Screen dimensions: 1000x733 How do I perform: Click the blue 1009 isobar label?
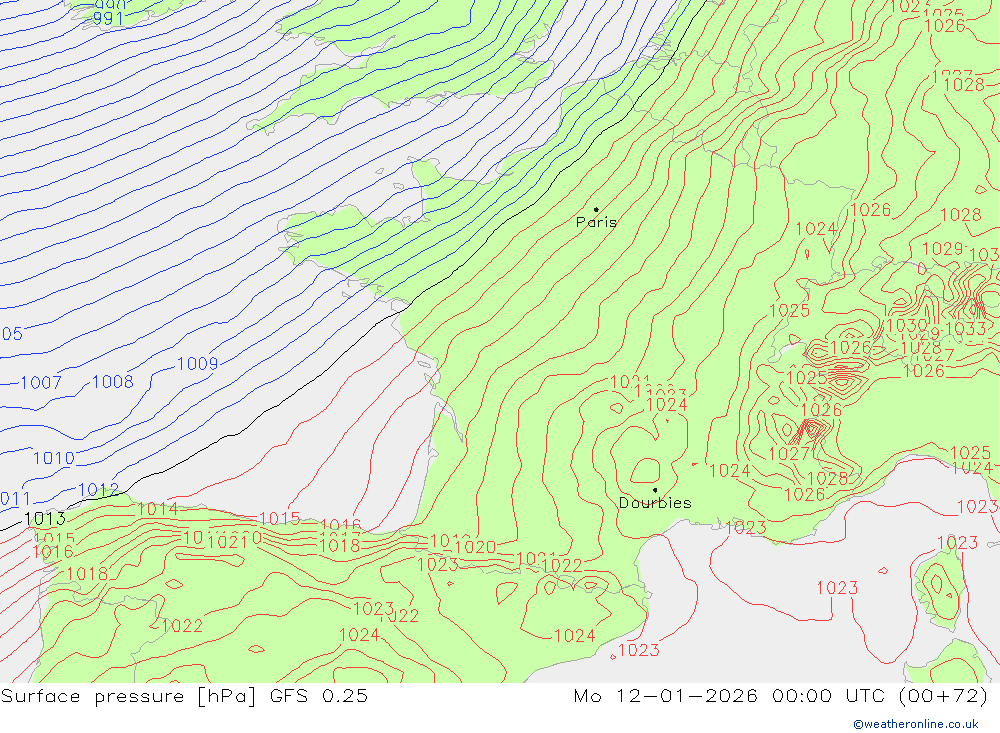[197, 364]
